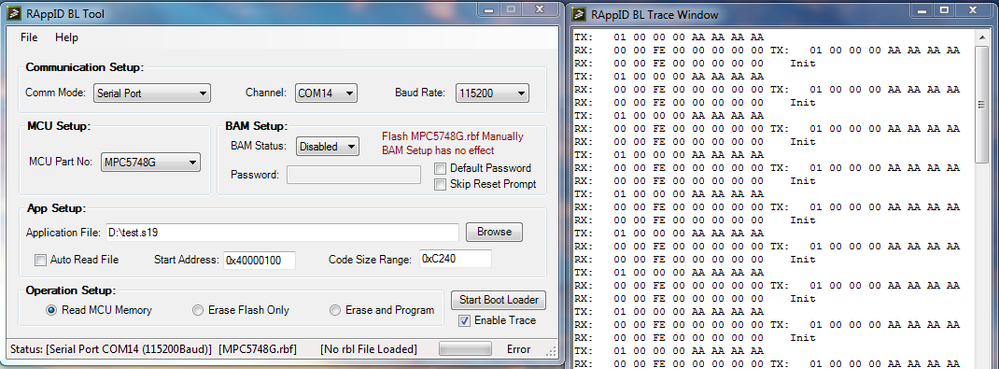Select the Erase Flash Only radio button
This screenshot has height=369, width=999.
pos(198,310)
